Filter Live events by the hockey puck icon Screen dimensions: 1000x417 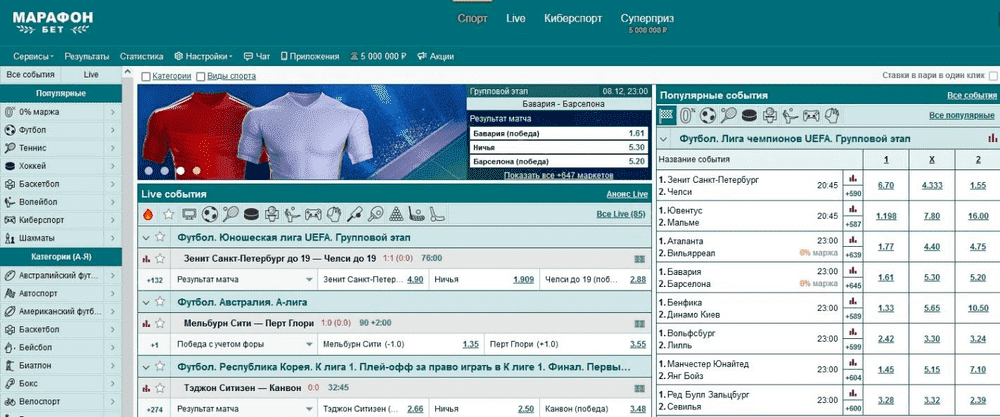click(252, 214)
